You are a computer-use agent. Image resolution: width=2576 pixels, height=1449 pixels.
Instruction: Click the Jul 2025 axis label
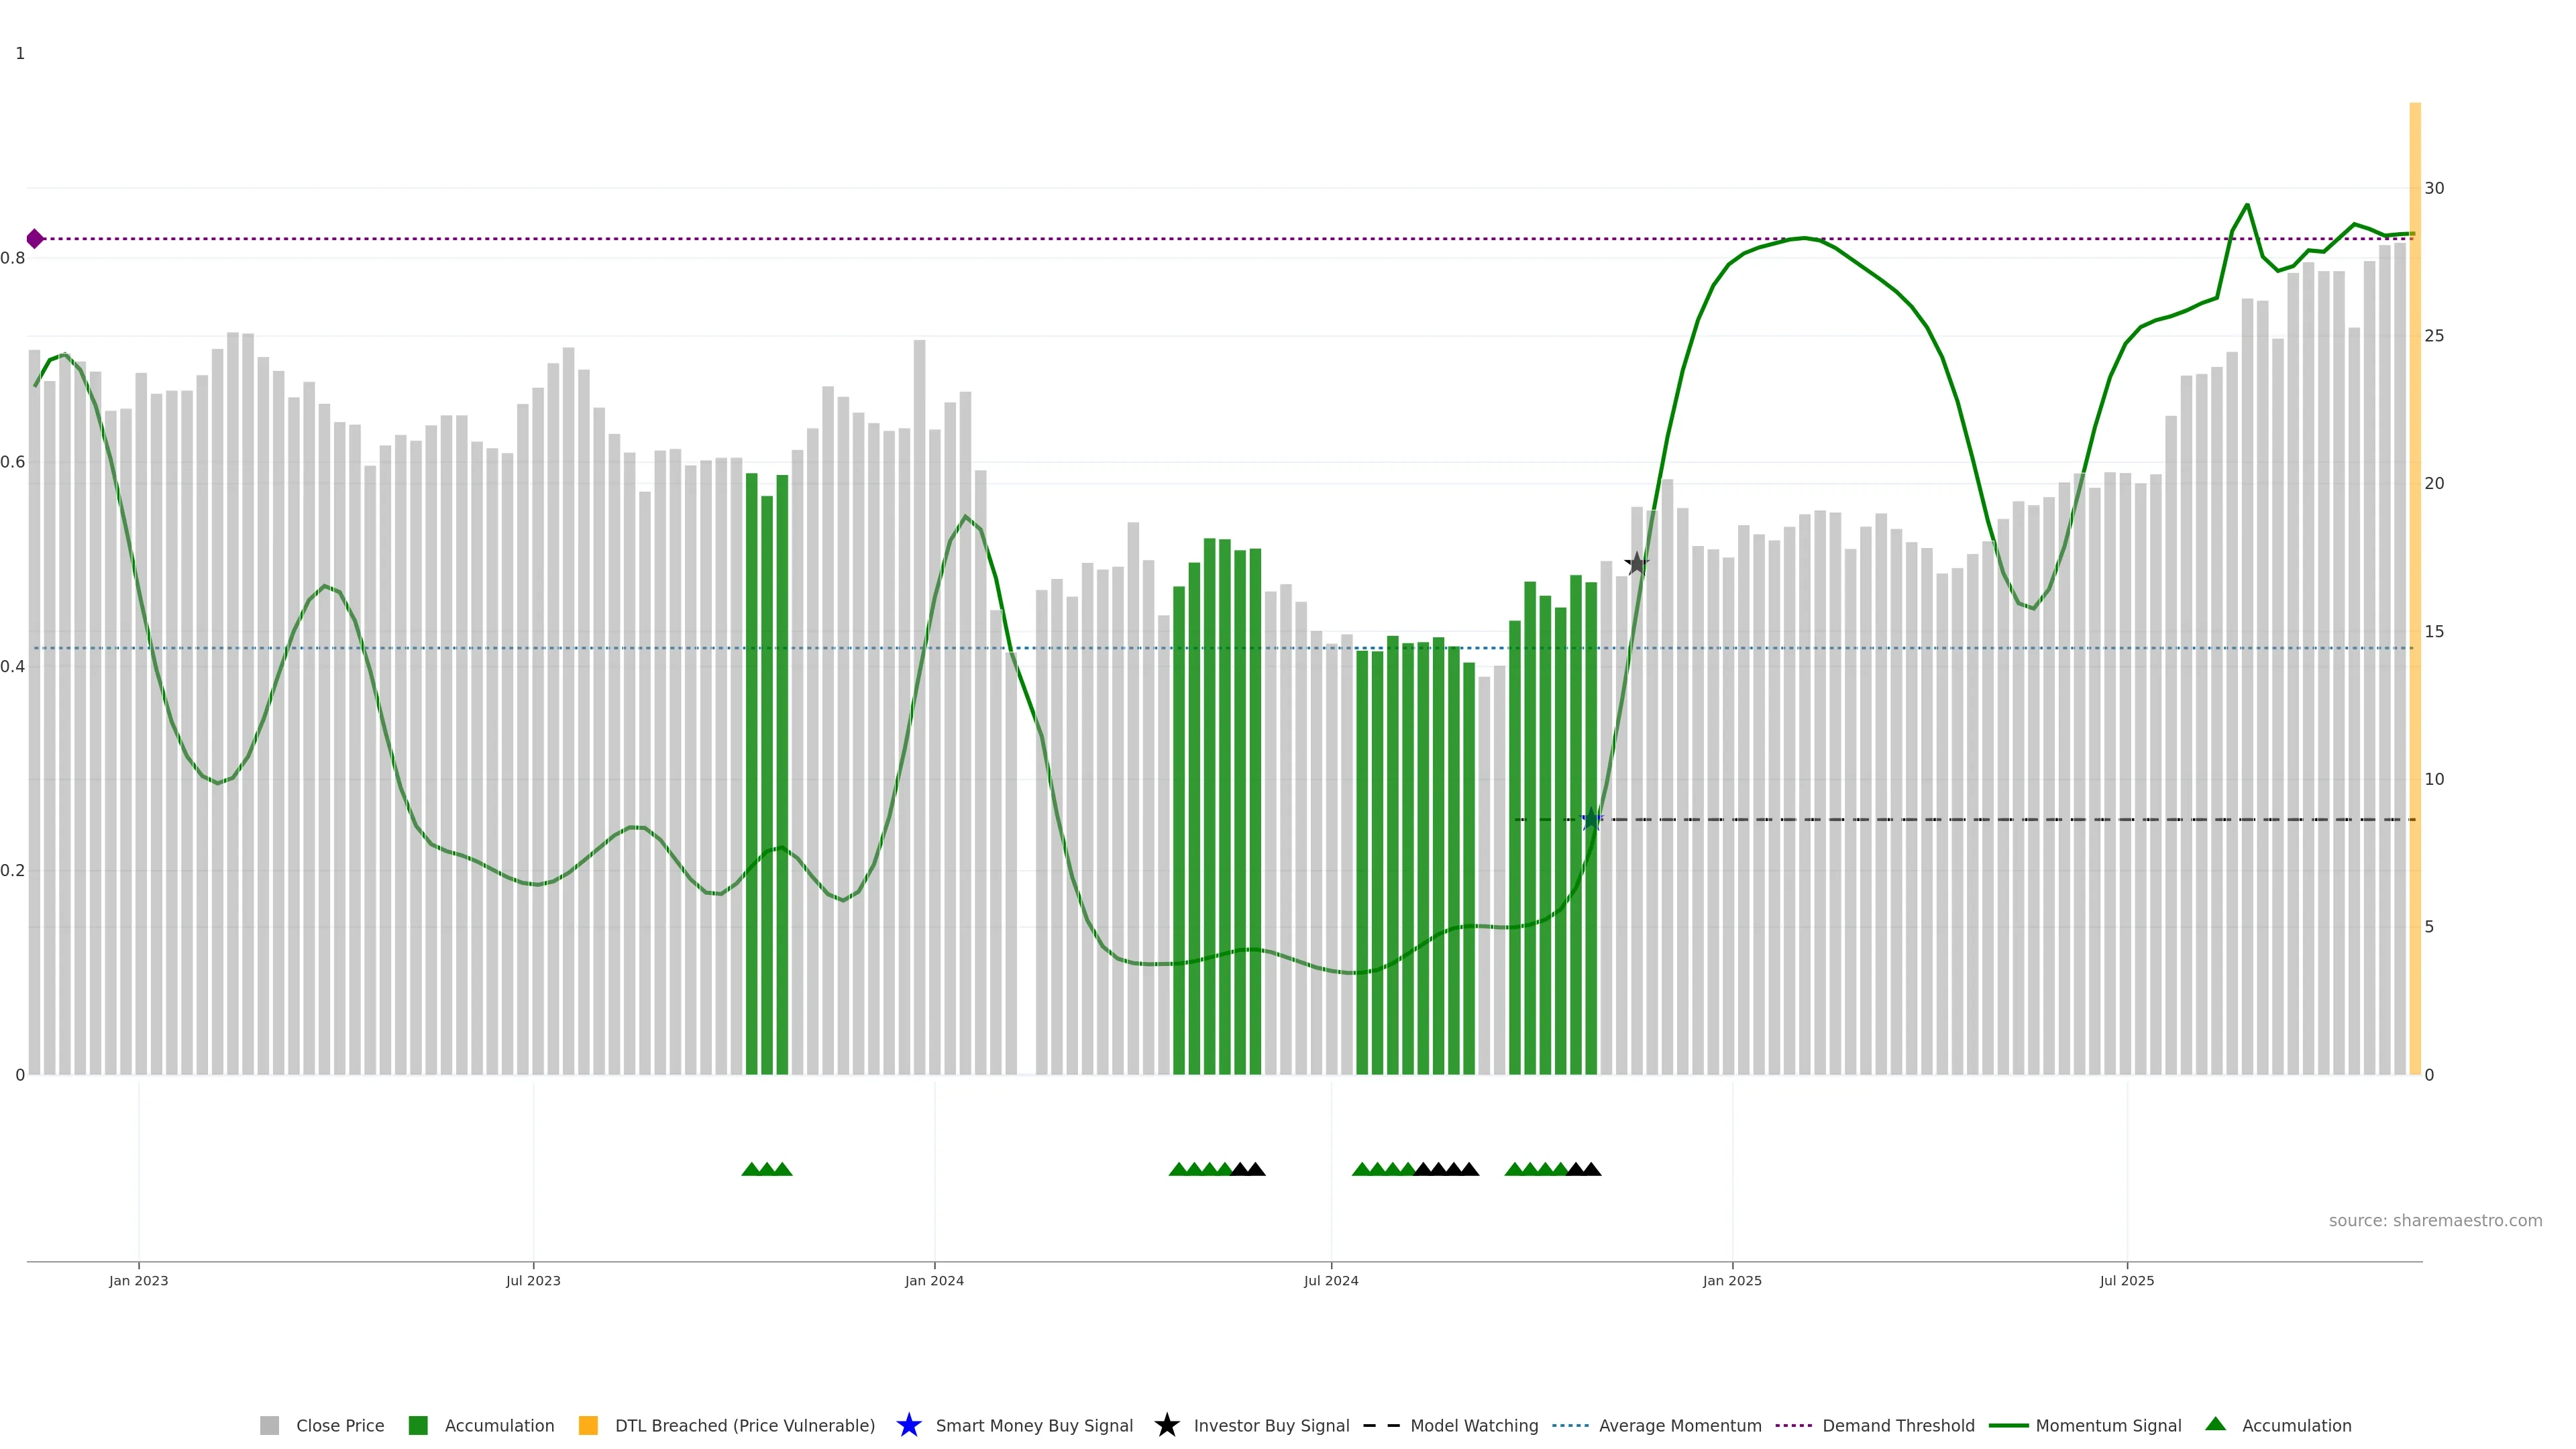pos(2126,1281)
